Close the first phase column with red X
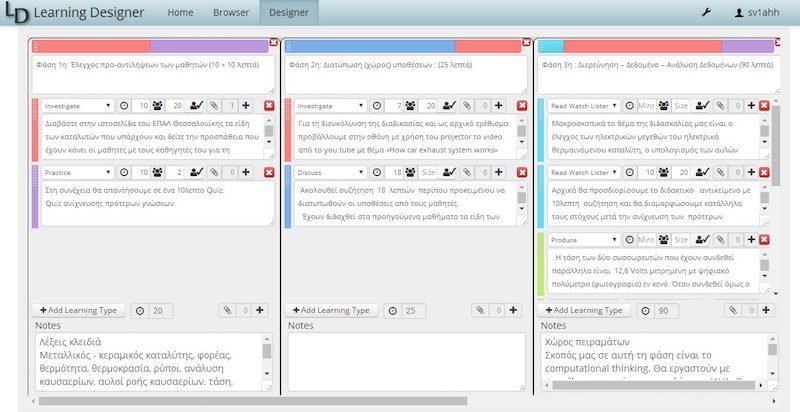800x412 pixels. click(x=275, y=42)
